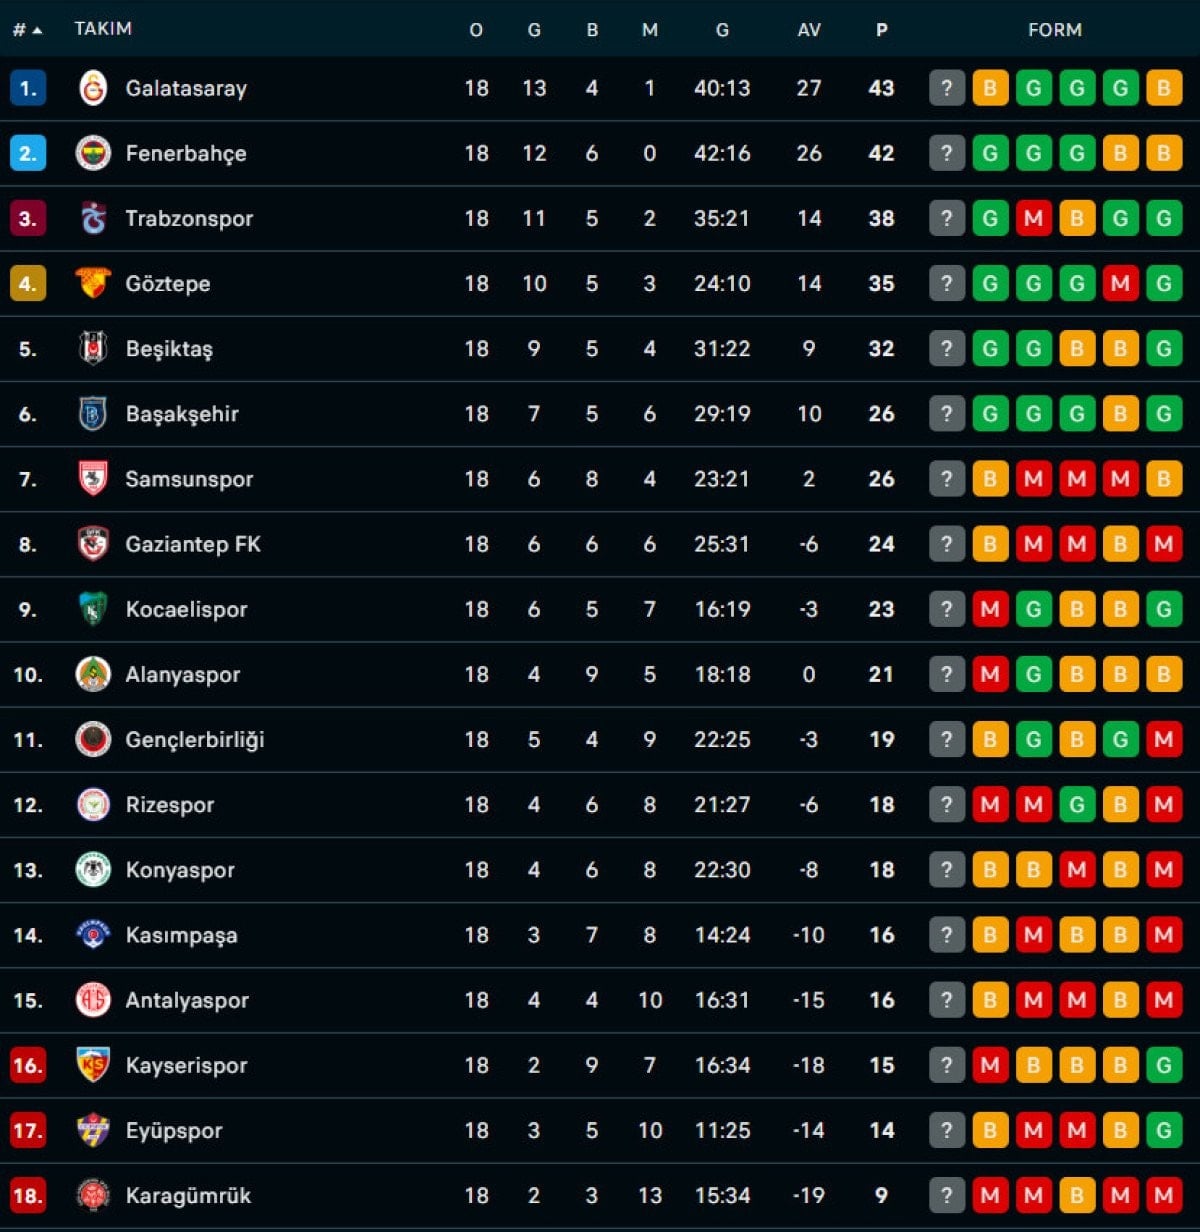
Task: Click the Kayserispor crest icon
Action: coord(93,1065)
